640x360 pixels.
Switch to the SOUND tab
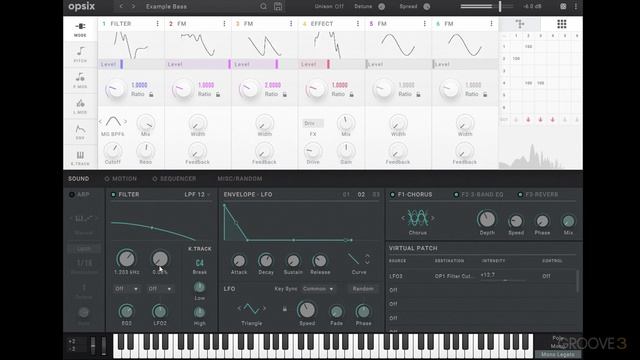coord(78,179)
